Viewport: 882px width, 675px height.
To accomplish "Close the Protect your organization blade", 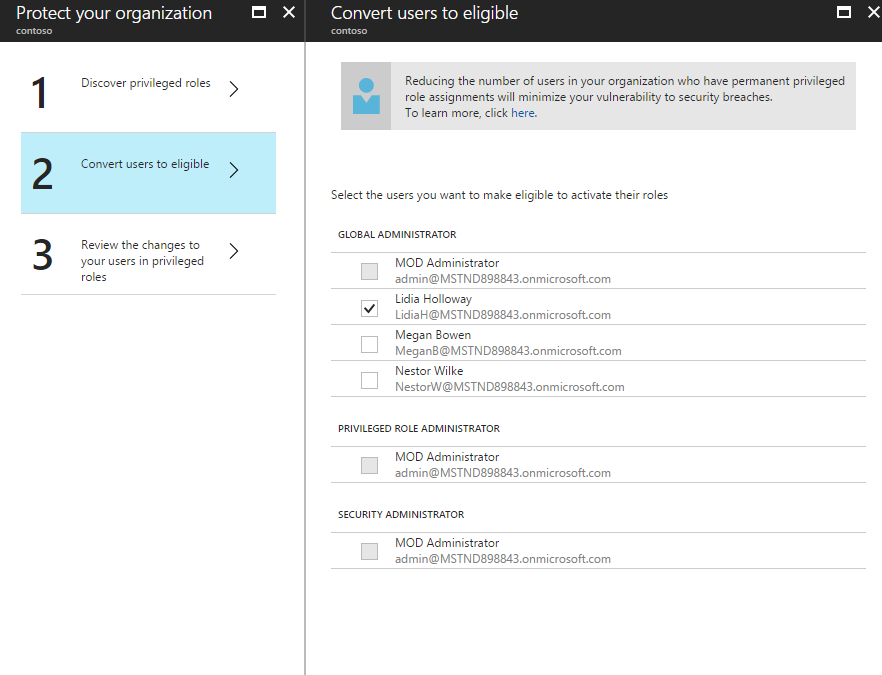I will [289, 12].
